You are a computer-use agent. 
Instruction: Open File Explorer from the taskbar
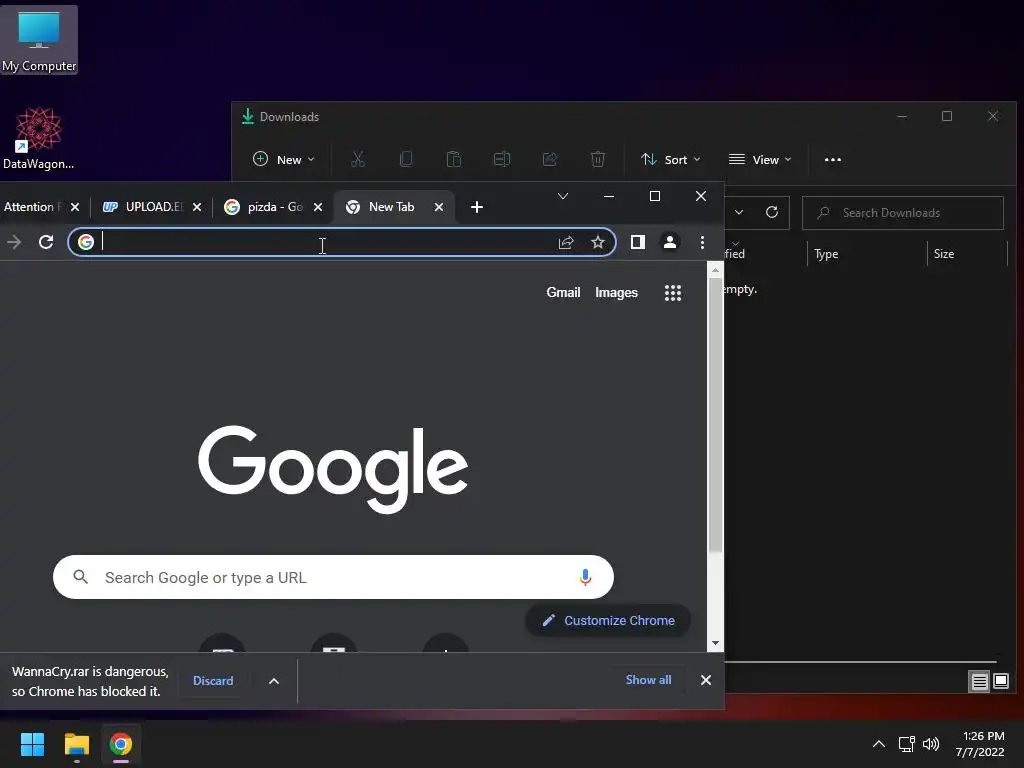(76, 744)
